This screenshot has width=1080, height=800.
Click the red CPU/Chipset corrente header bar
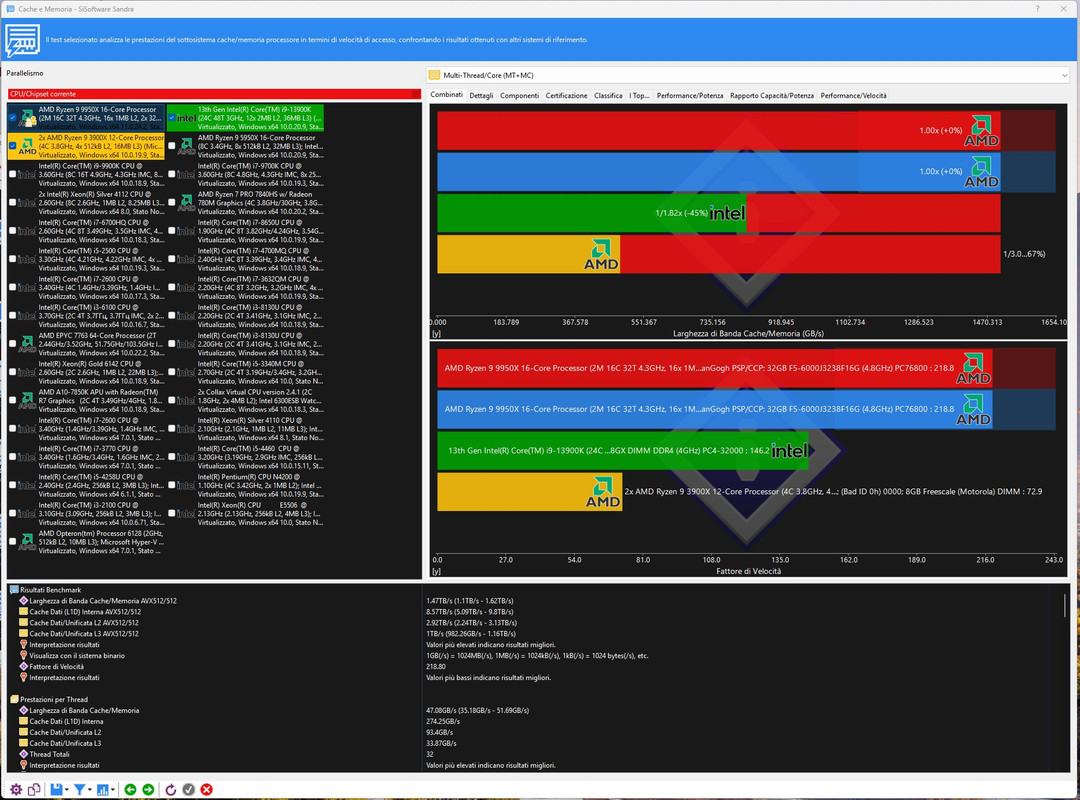(214, 94)
